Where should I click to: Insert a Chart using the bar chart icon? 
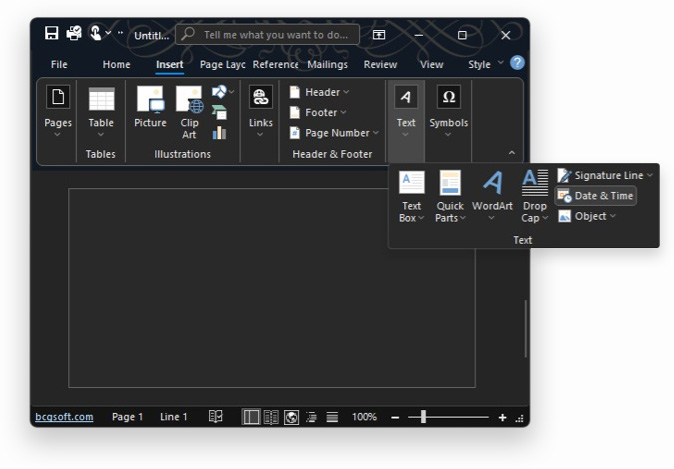[x=219, y=133]
